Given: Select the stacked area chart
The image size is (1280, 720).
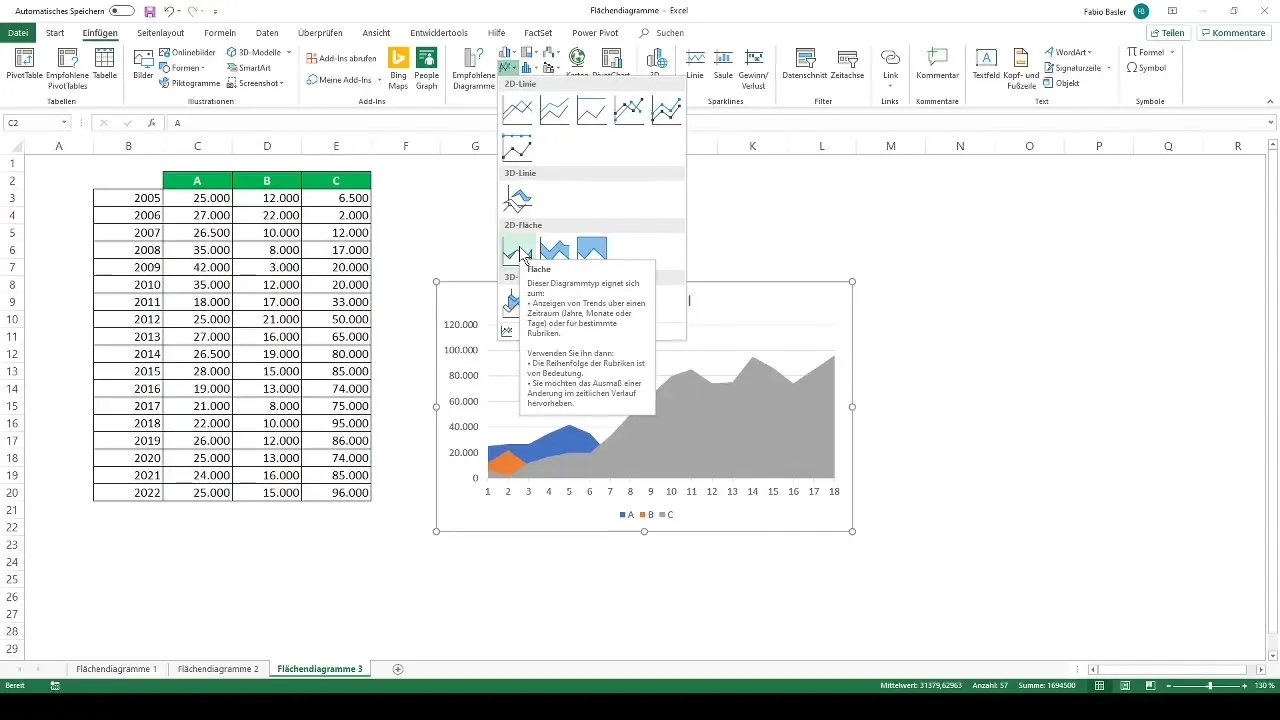Looking at the screenshot, I should tap(554, 250).
